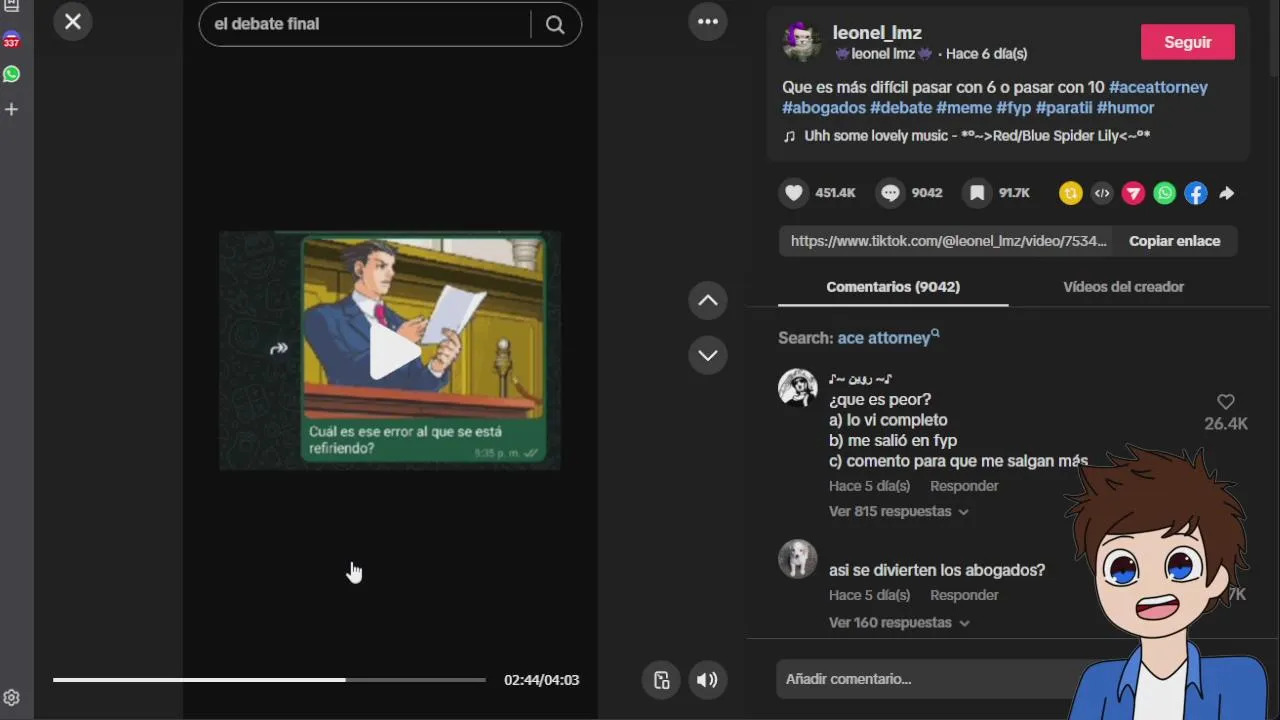The height and width of the screenshot is (720, 1280).
Task: Open the first commenter's avatar
Action: pos(798,388)
